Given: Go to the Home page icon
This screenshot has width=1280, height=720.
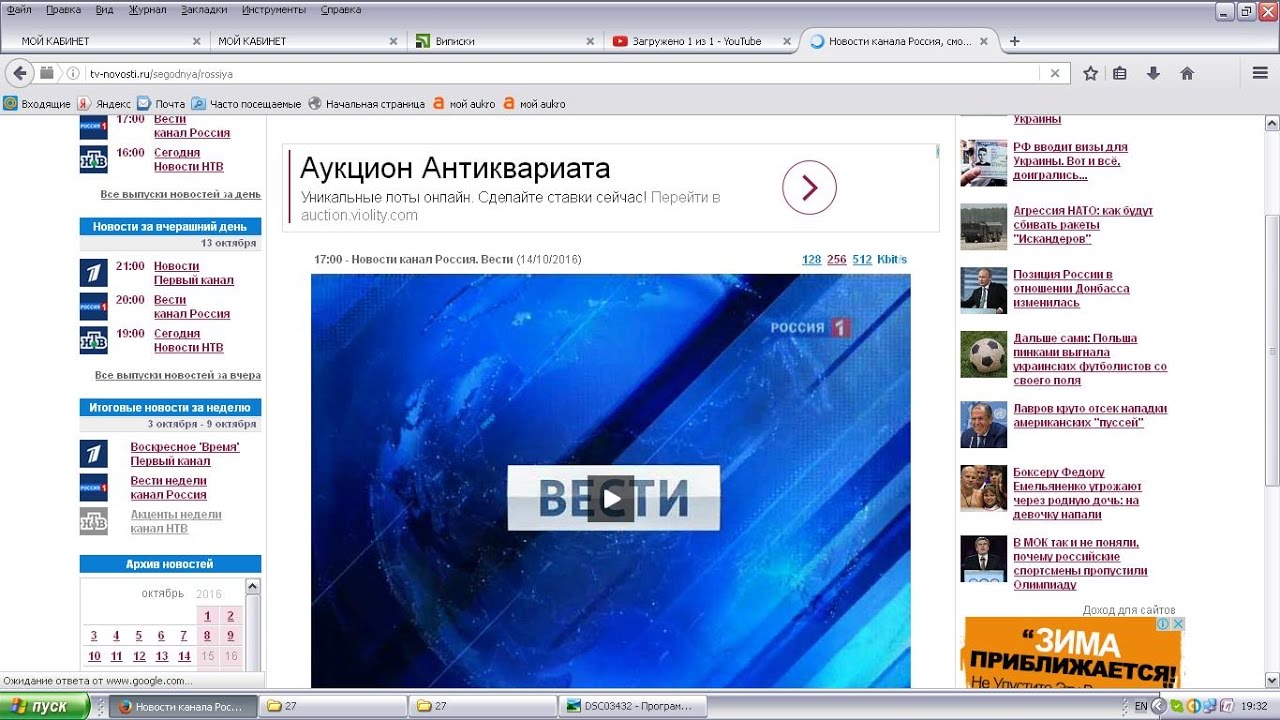Looking at the screenshot, I should [x=1187, y=73].
